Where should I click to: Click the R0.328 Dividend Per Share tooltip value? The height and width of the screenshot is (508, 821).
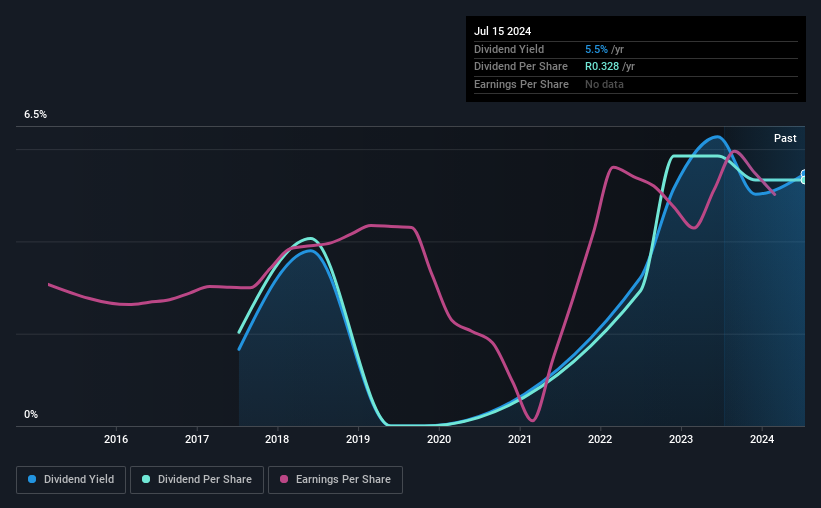click(602, 67)
